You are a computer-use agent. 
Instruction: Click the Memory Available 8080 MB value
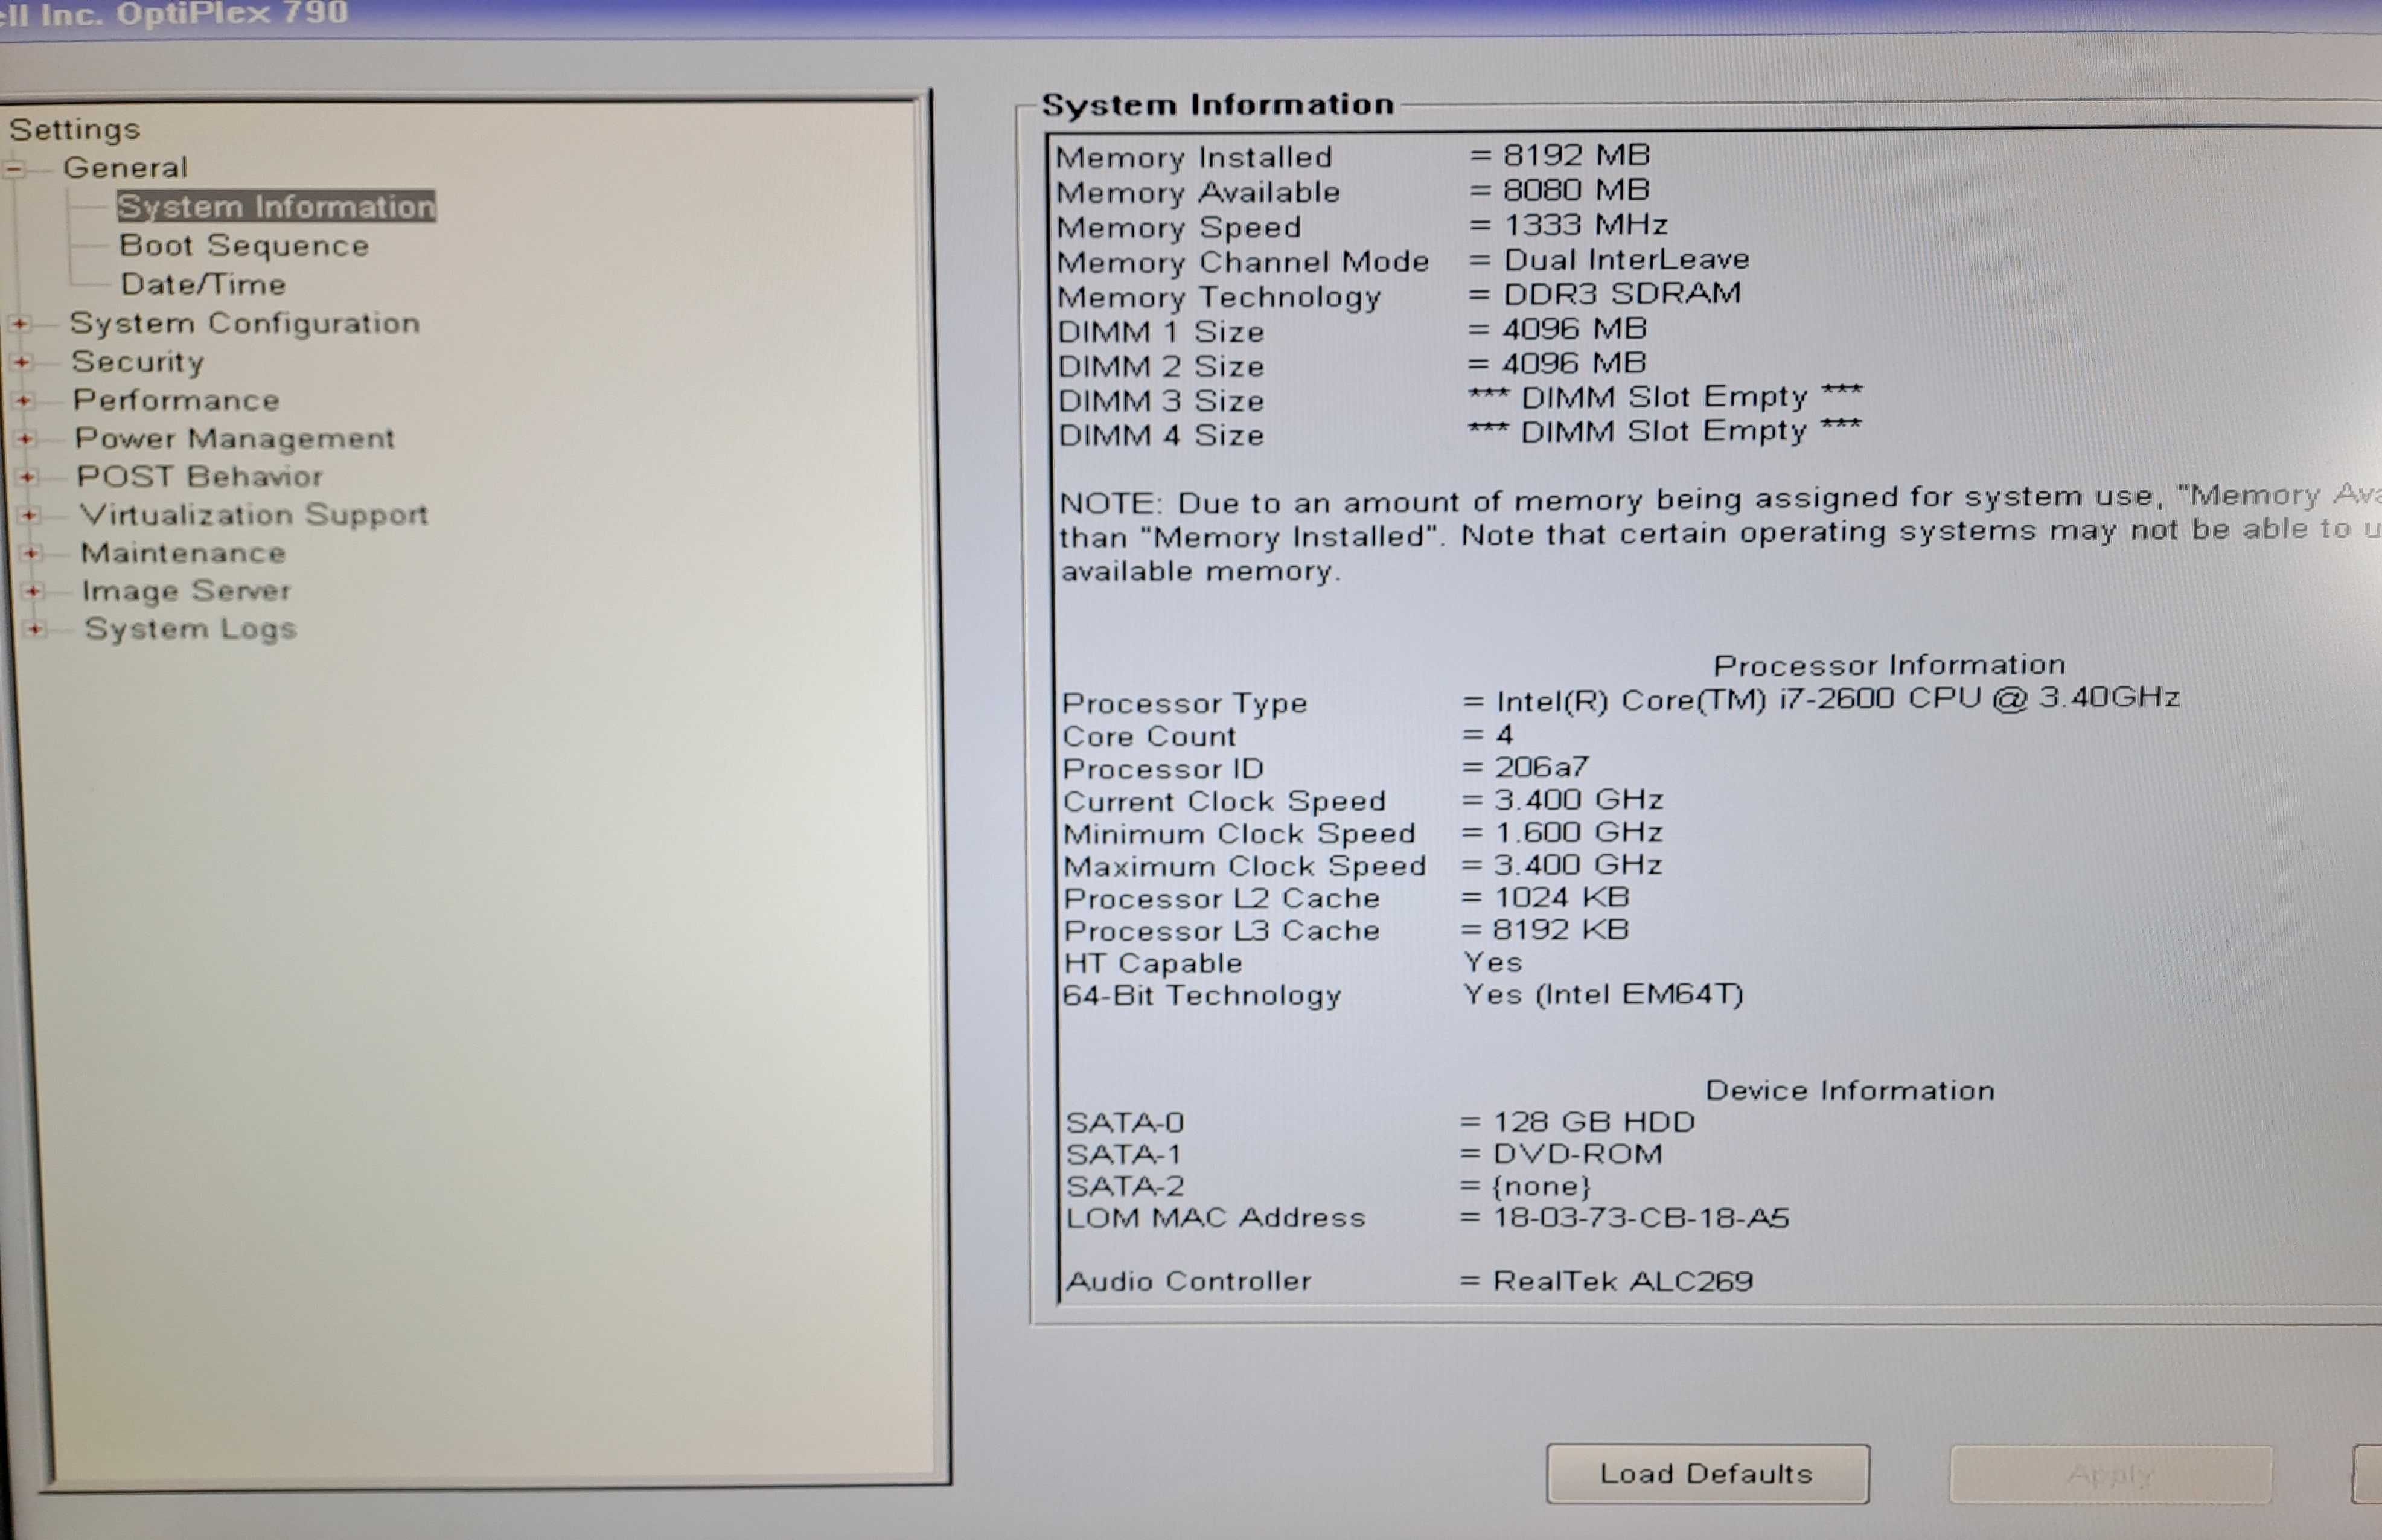coord(1560,190)
